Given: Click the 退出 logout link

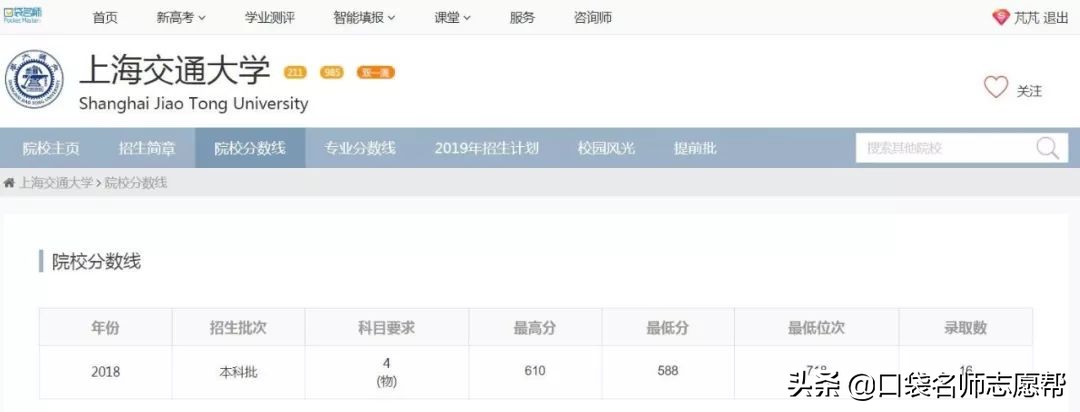Looking at the screenshot, I should 1056,19.
